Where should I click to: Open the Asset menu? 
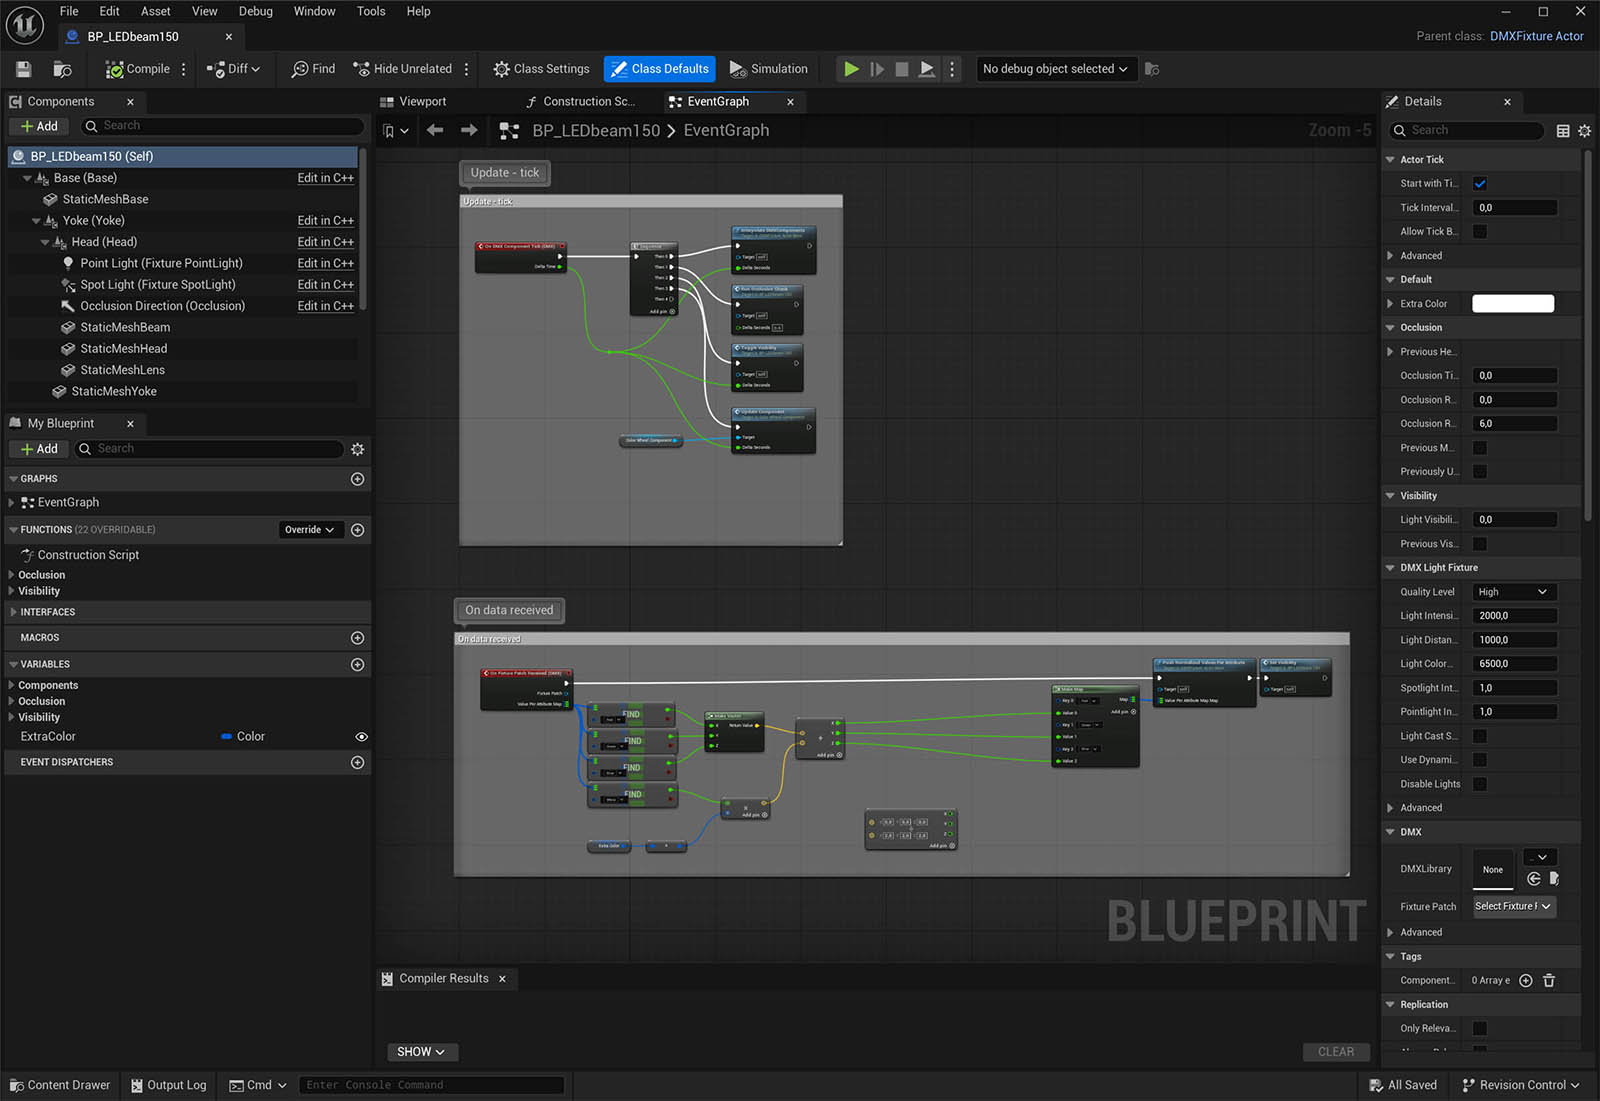tap(155, 11)
